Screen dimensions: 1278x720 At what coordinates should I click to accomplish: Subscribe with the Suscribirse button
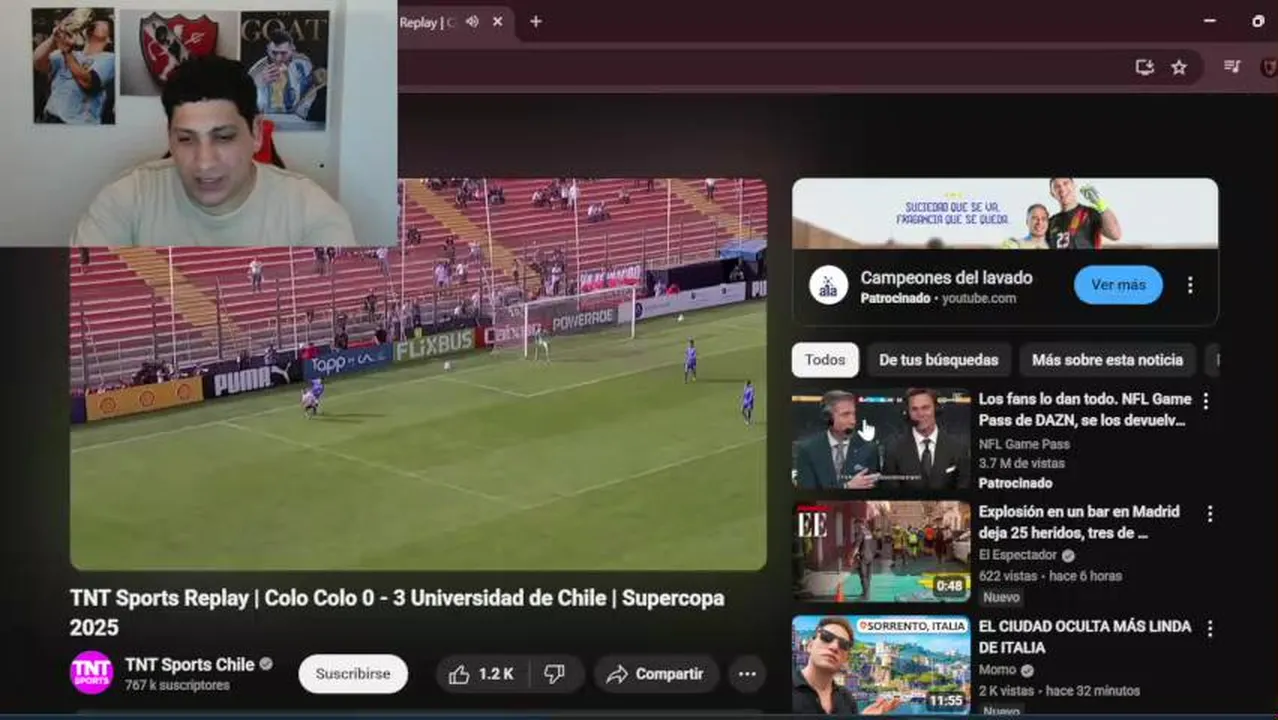[353, 674]
